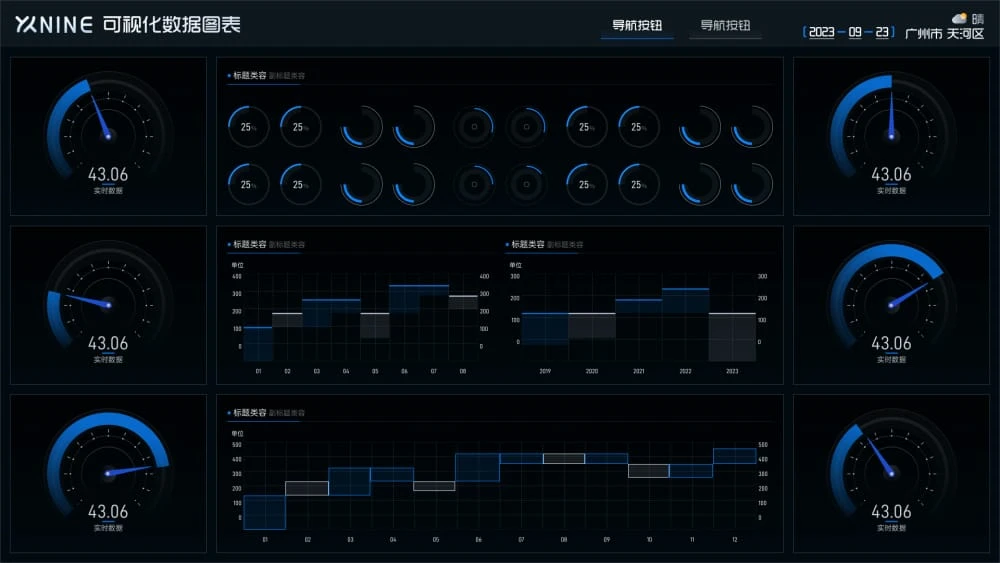Click the bottom-right gauge dial center

click(892, 472)
